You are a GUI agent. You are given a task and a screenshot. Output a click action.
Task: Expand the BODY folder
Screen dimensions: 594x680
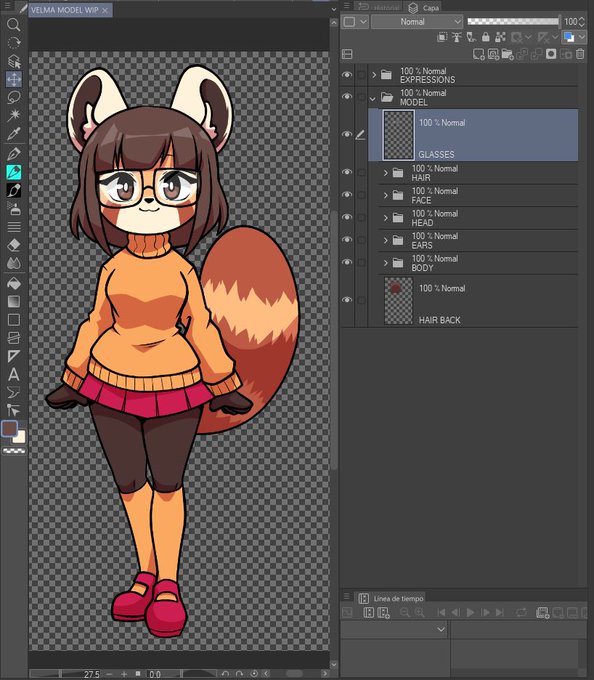click(x=385, y=263)
